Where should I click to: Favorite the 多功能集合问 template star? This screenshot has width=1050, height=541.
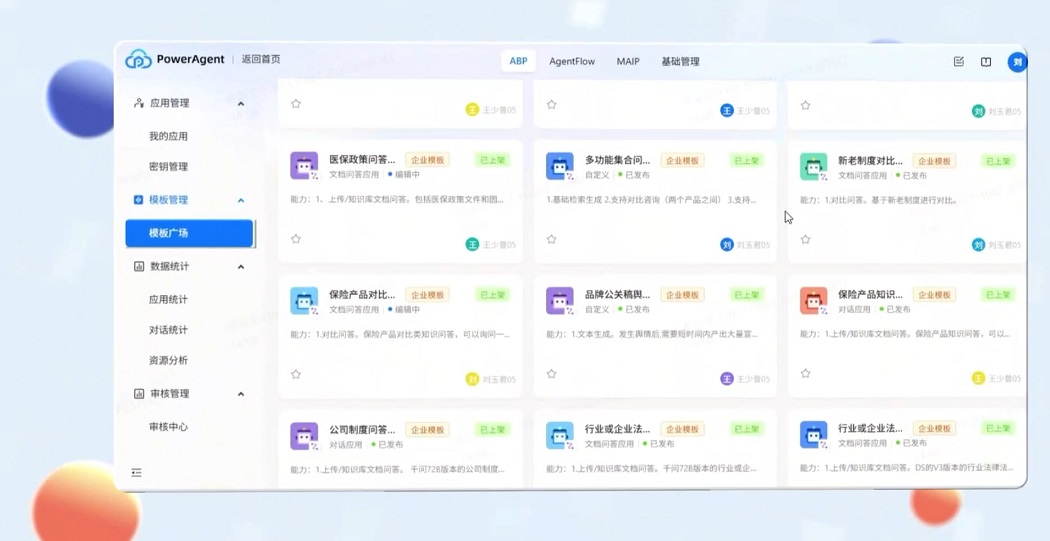coord(551,238)
